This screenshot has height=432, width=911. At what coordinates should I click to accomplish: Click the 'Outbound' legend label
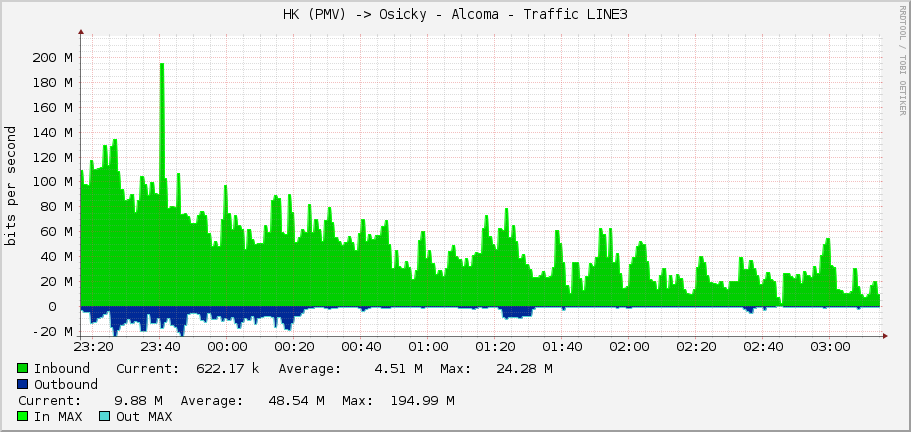tap(66, 384)
